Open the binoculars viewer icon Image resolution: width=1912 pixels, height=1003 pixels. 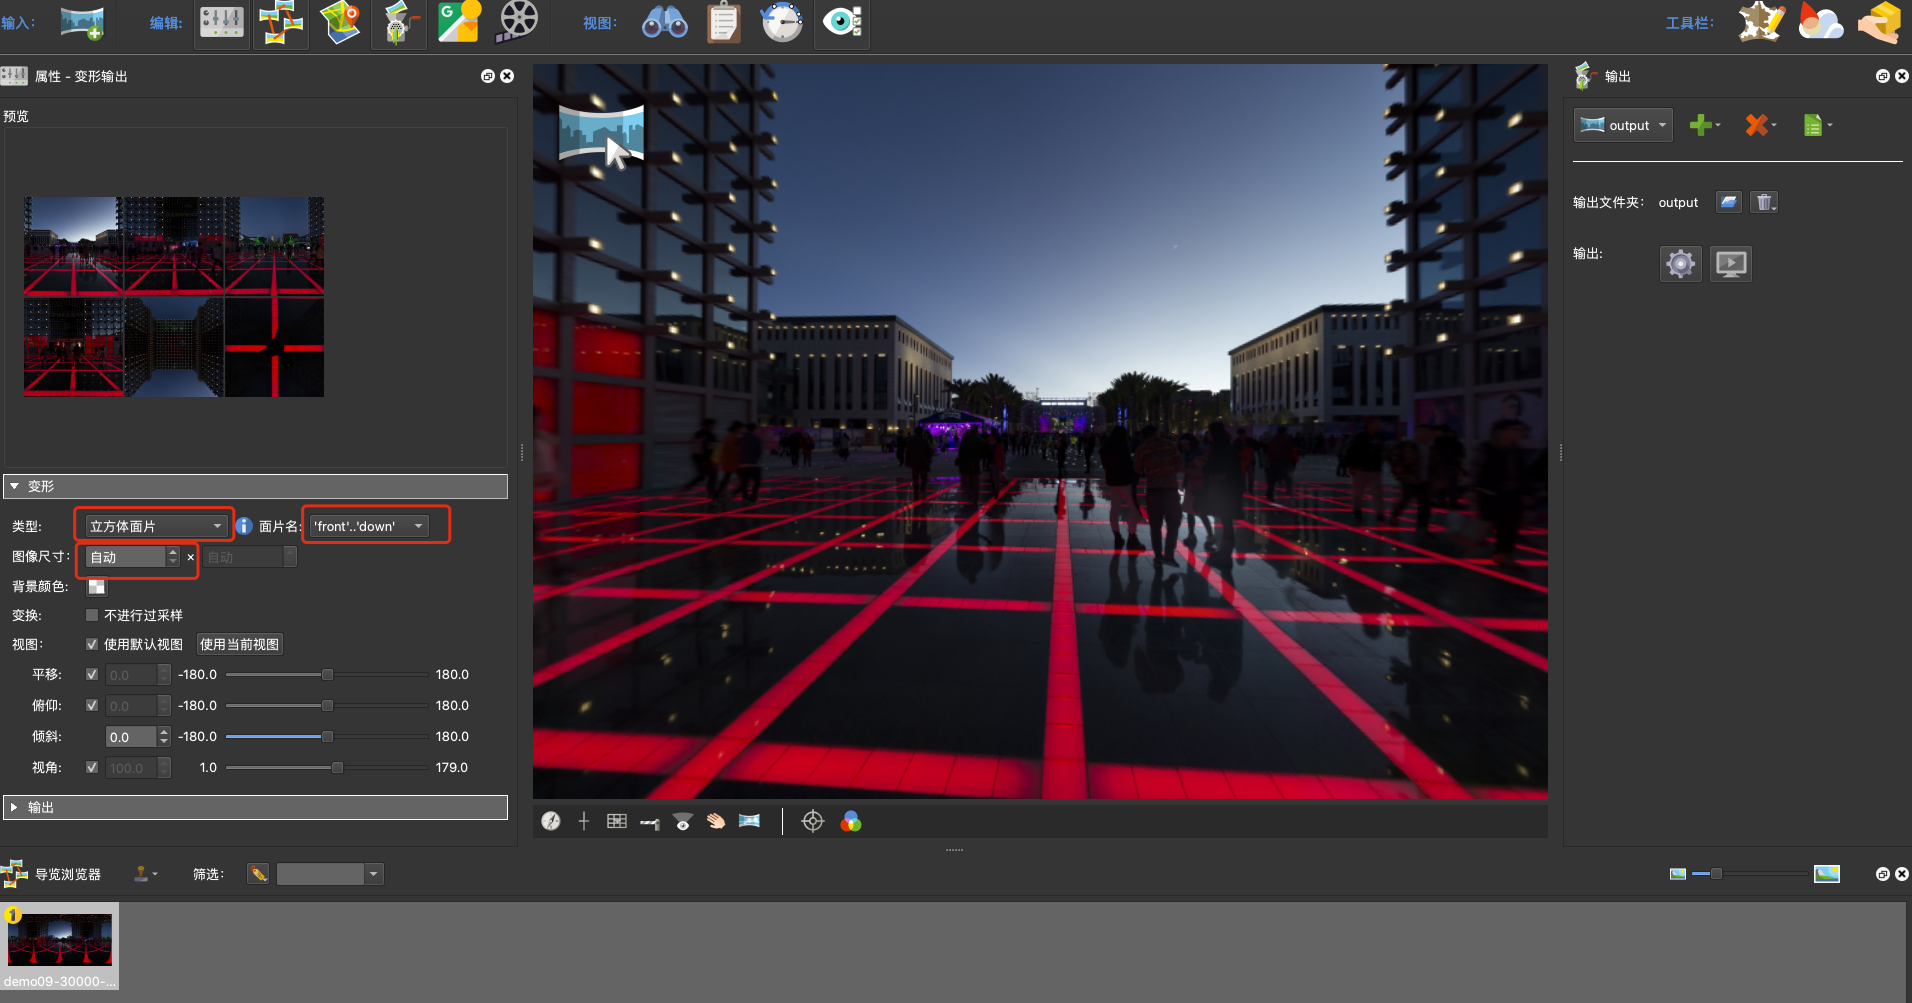(664, 23)
